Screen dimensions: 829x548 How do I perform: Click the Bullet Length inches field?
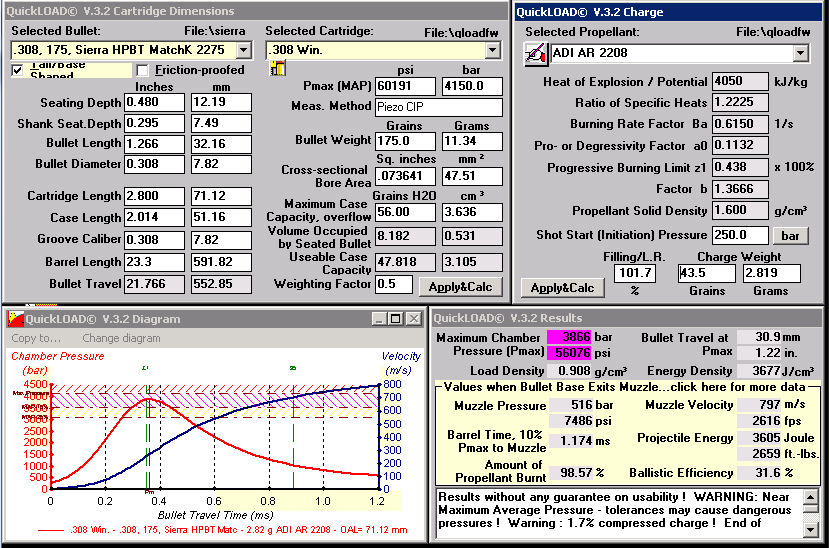154,144
